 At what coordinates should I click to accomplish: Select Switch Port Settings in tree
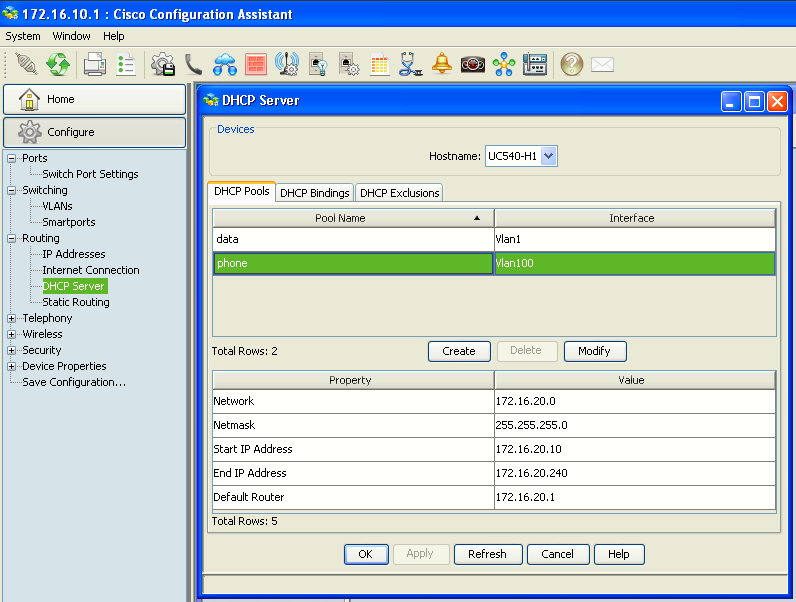(x=90, y=174)
